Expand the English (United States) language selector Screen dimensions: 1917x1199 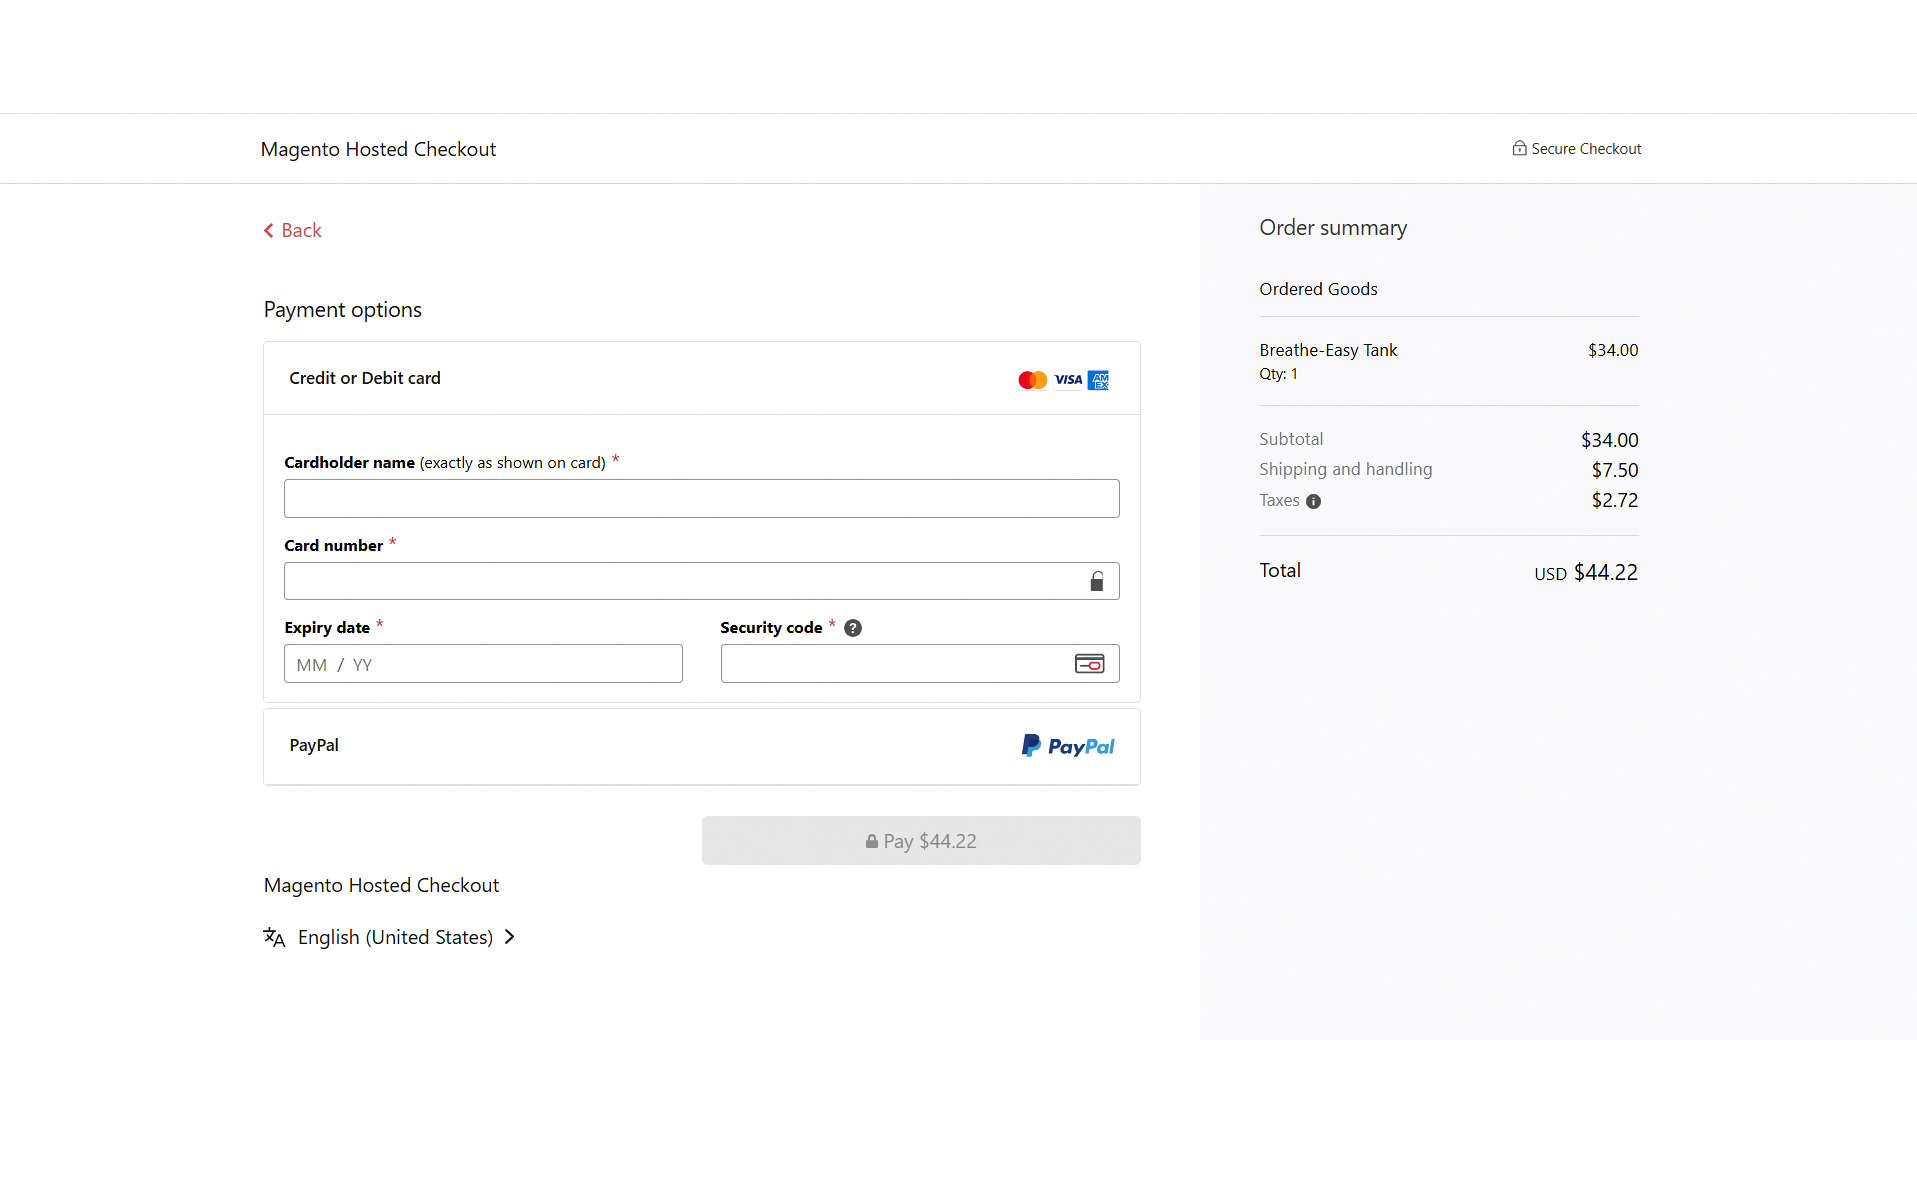click(394, 937)
